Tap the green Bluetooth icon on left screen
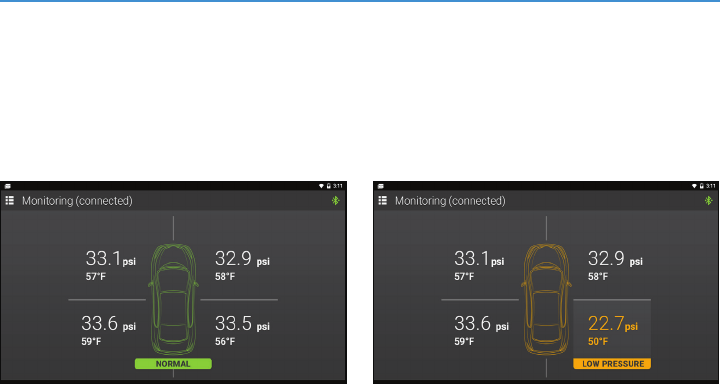The width and height of the screenshot is (720, 384). coord(336,200)
